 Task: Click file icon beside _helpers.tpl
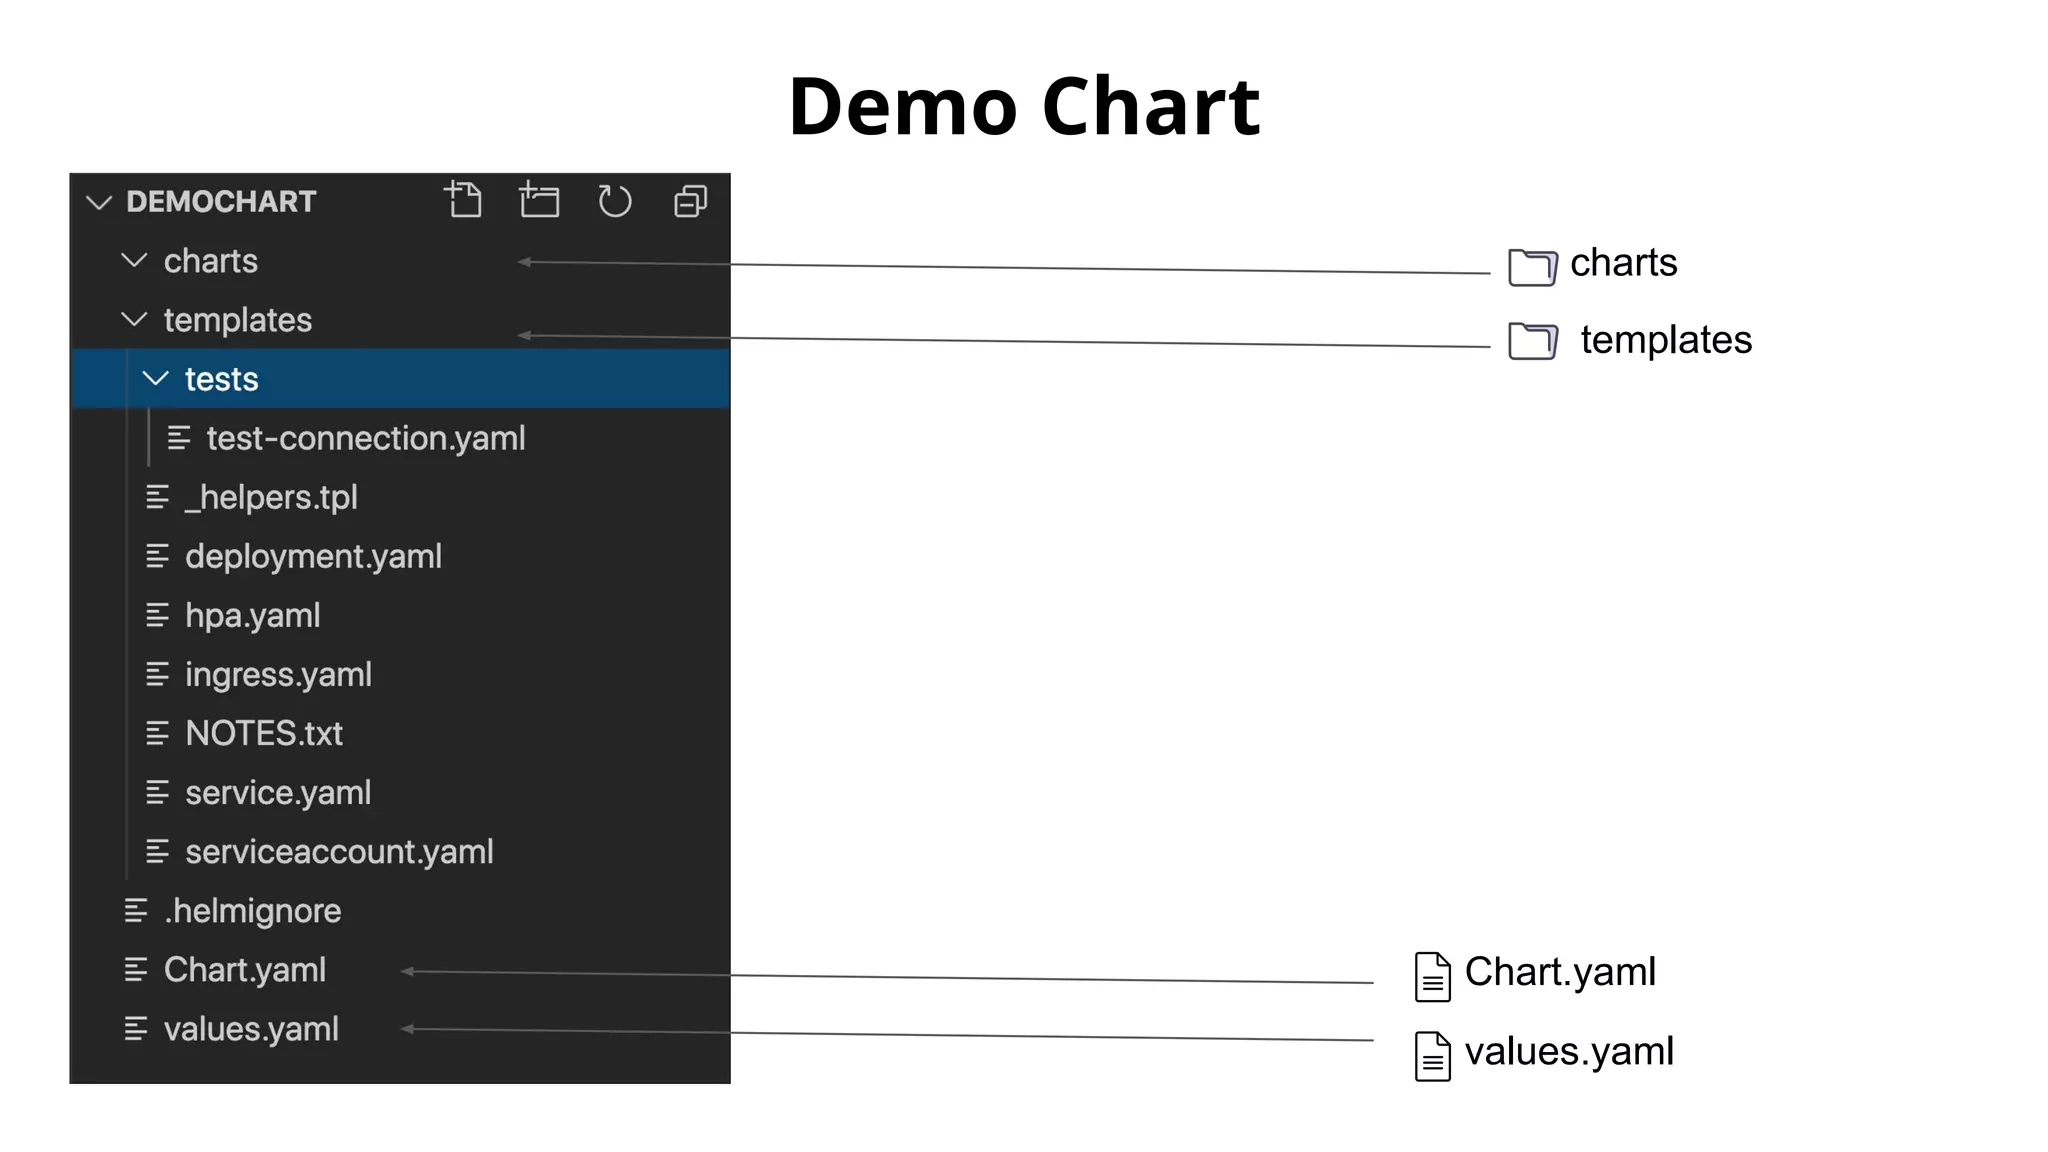[x=157, y=497]
